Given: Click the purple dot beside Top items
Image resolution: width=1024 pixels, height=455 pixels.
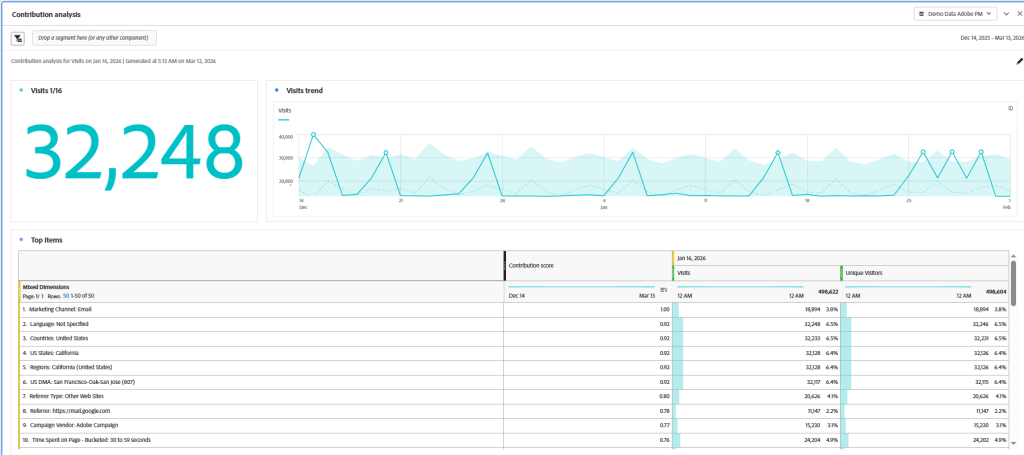Looking at the screenshot, I should coord(21,240).
